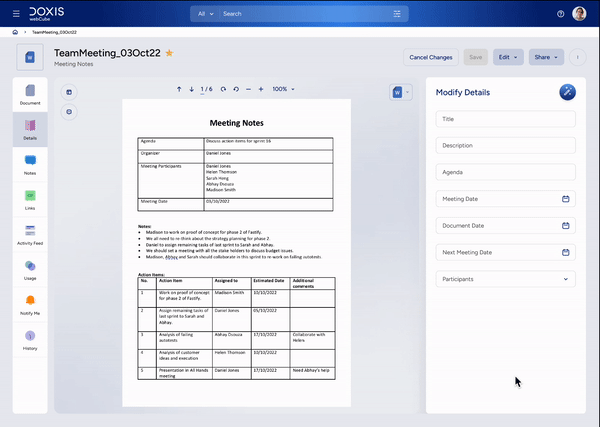Expand the 100% zoom level dropdown

(283, 89)
